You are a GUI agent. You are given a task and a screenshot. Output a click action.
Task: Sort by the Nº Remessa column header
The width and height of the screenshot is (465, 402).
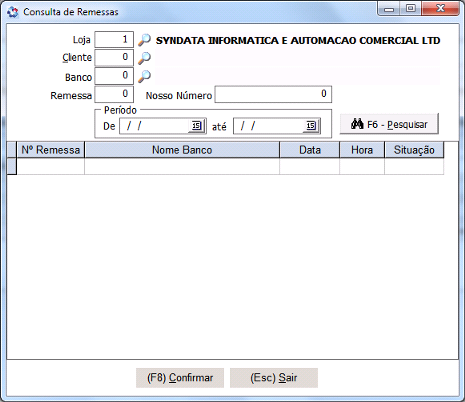pos(51,150)
